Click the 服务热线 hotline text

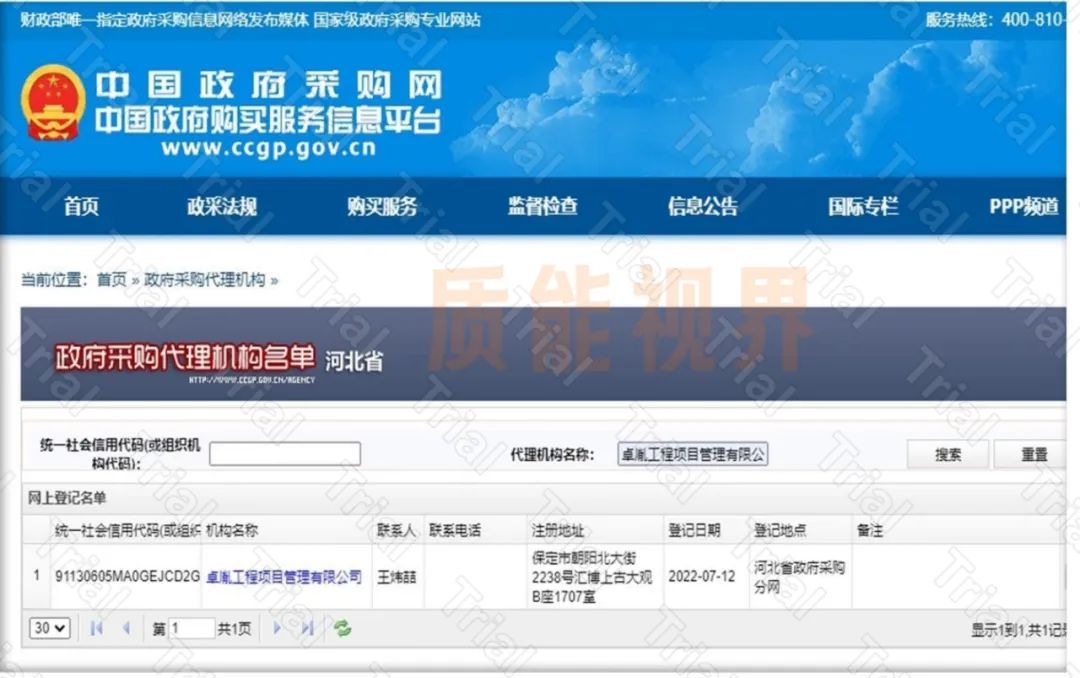click(x=994, y=19)
